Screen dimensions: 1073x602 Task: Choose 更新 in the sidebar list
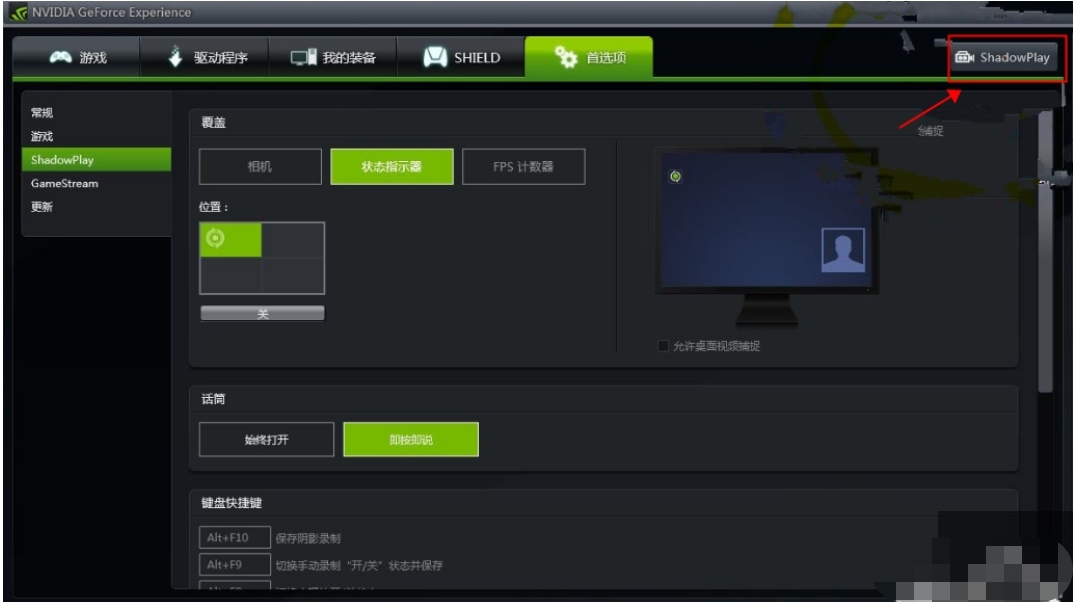click(x=42, y=207)
